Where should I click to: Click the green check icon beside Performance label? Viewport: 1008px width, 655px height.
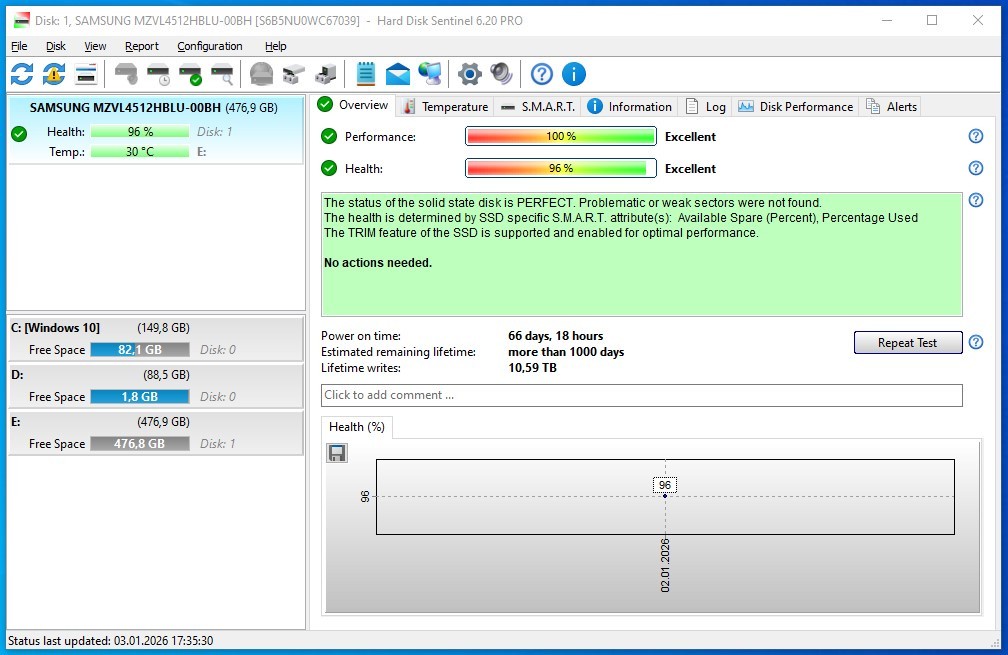329,136
